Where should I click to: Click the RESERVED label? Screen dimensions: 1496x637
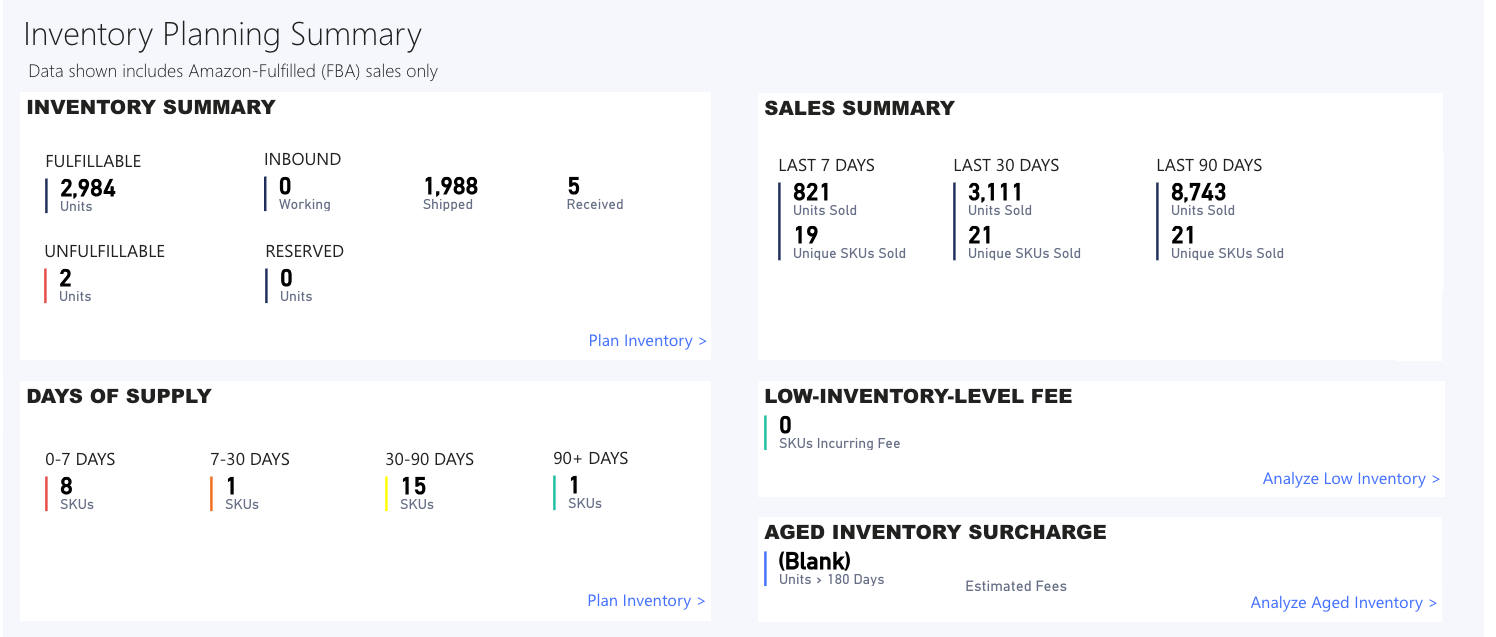point(304,252)
